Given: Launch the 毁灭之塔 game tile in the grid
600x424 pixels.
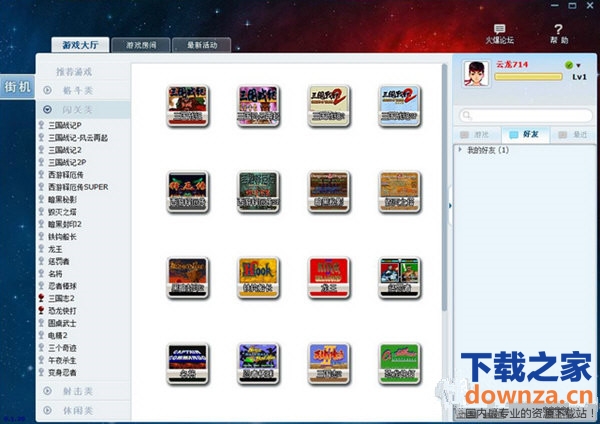Looking at the screenshot, I should [399, 192].
